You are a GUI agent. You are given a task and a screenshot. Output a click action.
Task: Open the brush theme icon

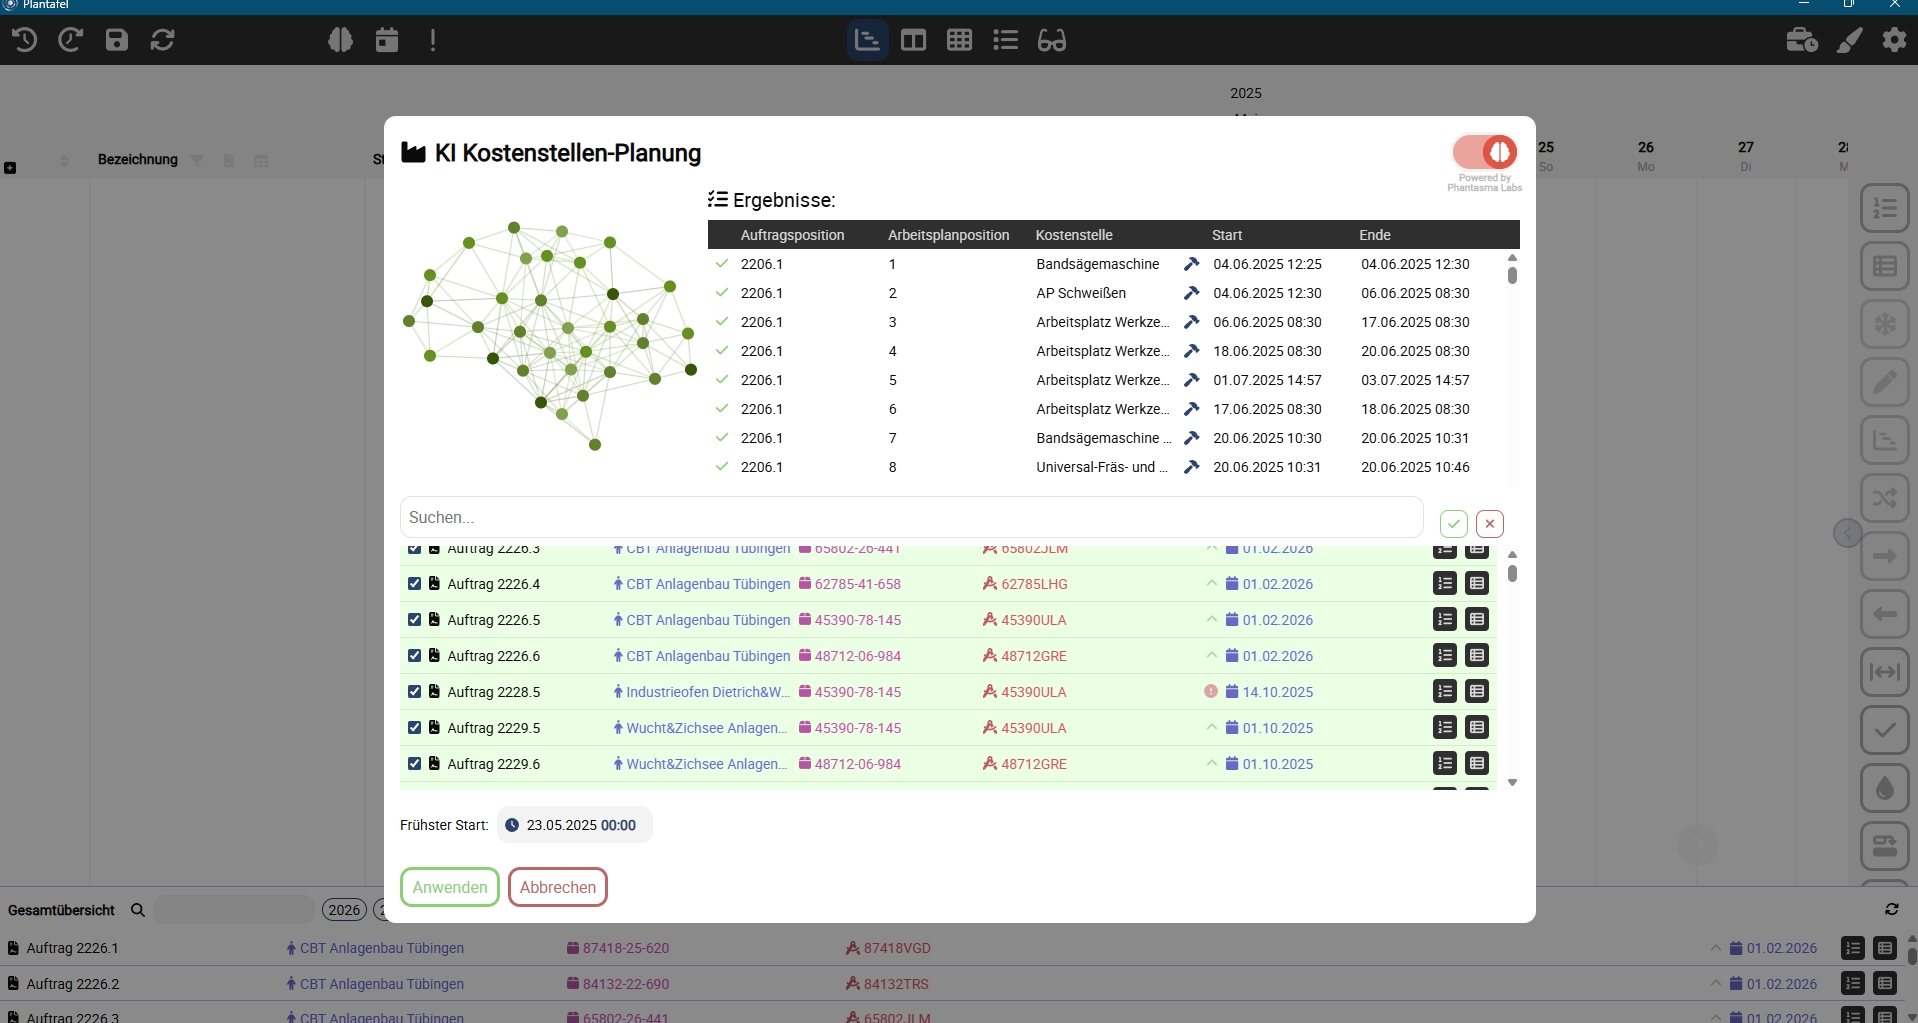(1849, 40)
